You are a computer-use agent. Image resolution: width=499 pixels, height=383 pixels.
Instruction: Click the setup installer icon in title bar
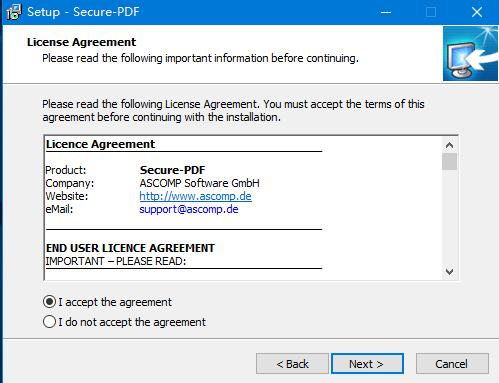(14, 12)
